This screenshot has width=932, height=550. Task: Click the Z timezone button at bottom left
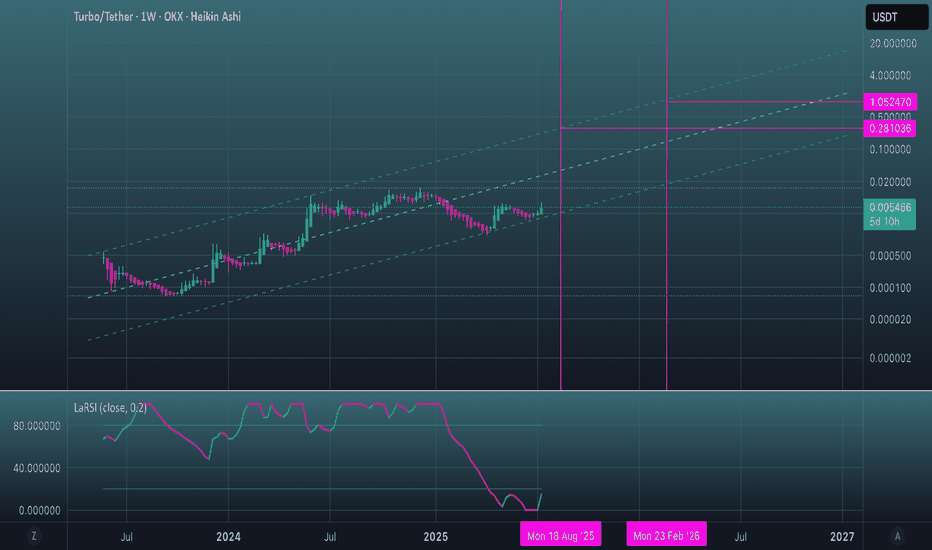[x=34, y=536]
